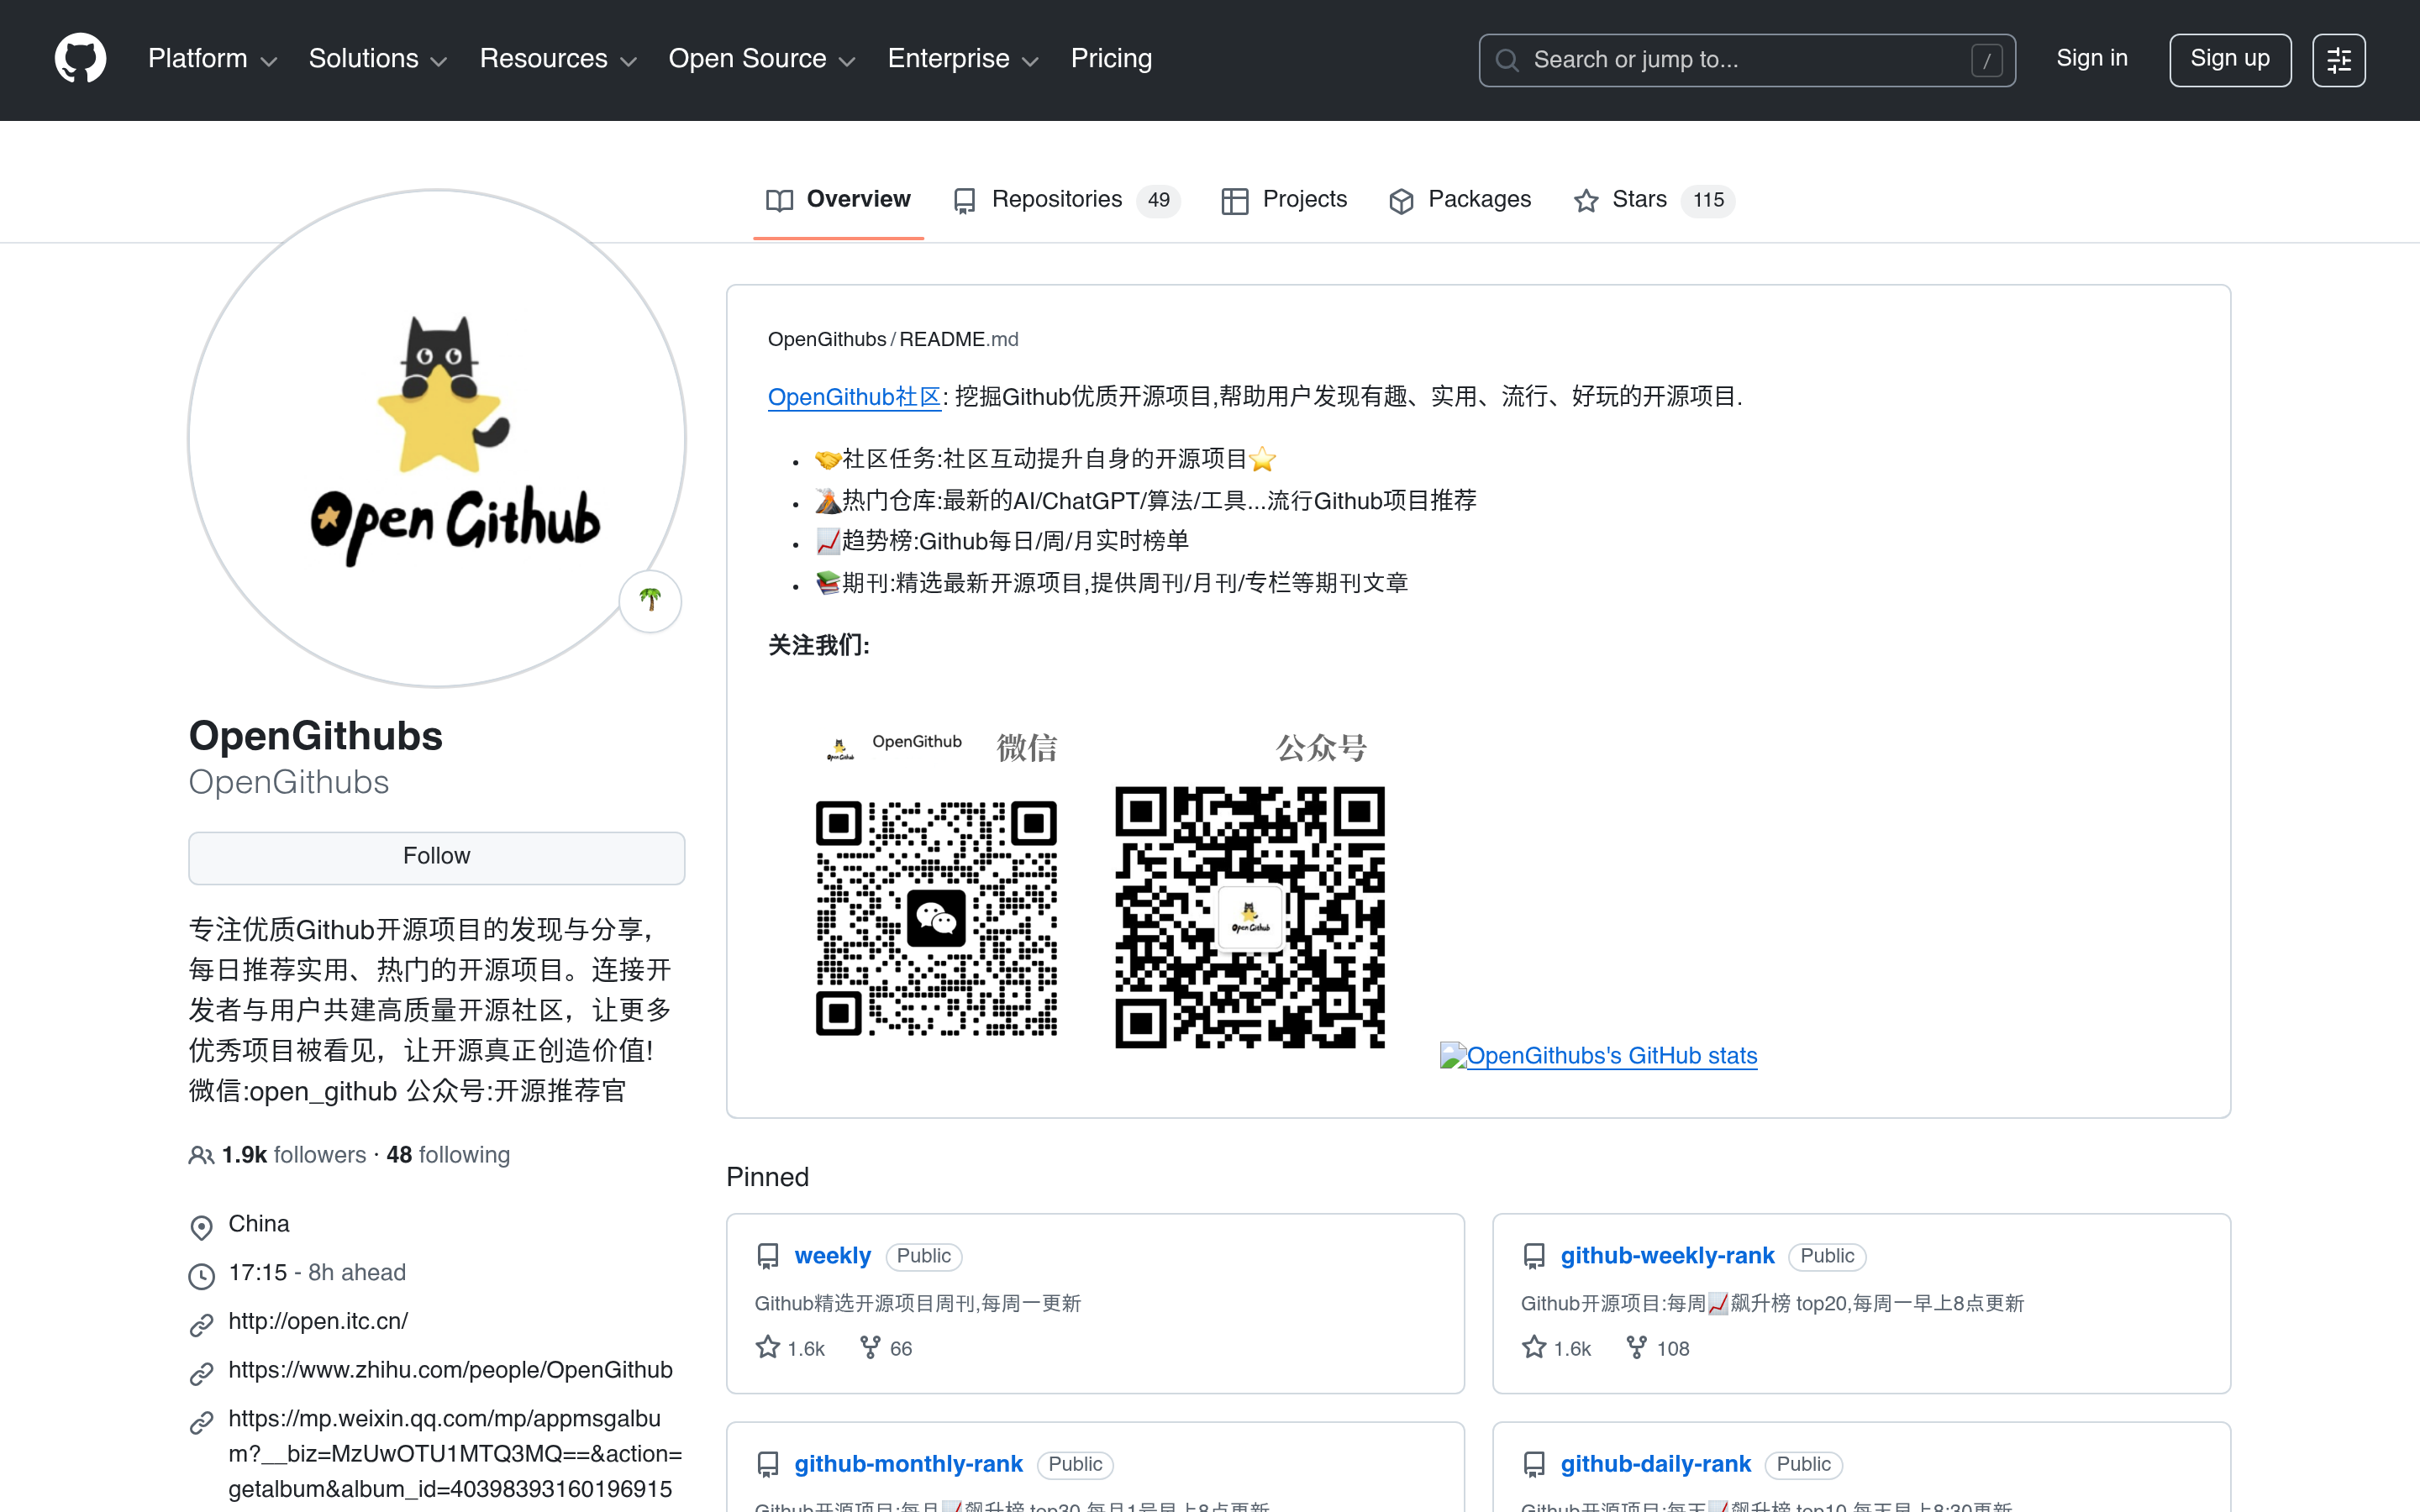Open the mp.weixin.qq.com album link
The width and height of the screenshot is (2420, 1512).
(455, 1454)
